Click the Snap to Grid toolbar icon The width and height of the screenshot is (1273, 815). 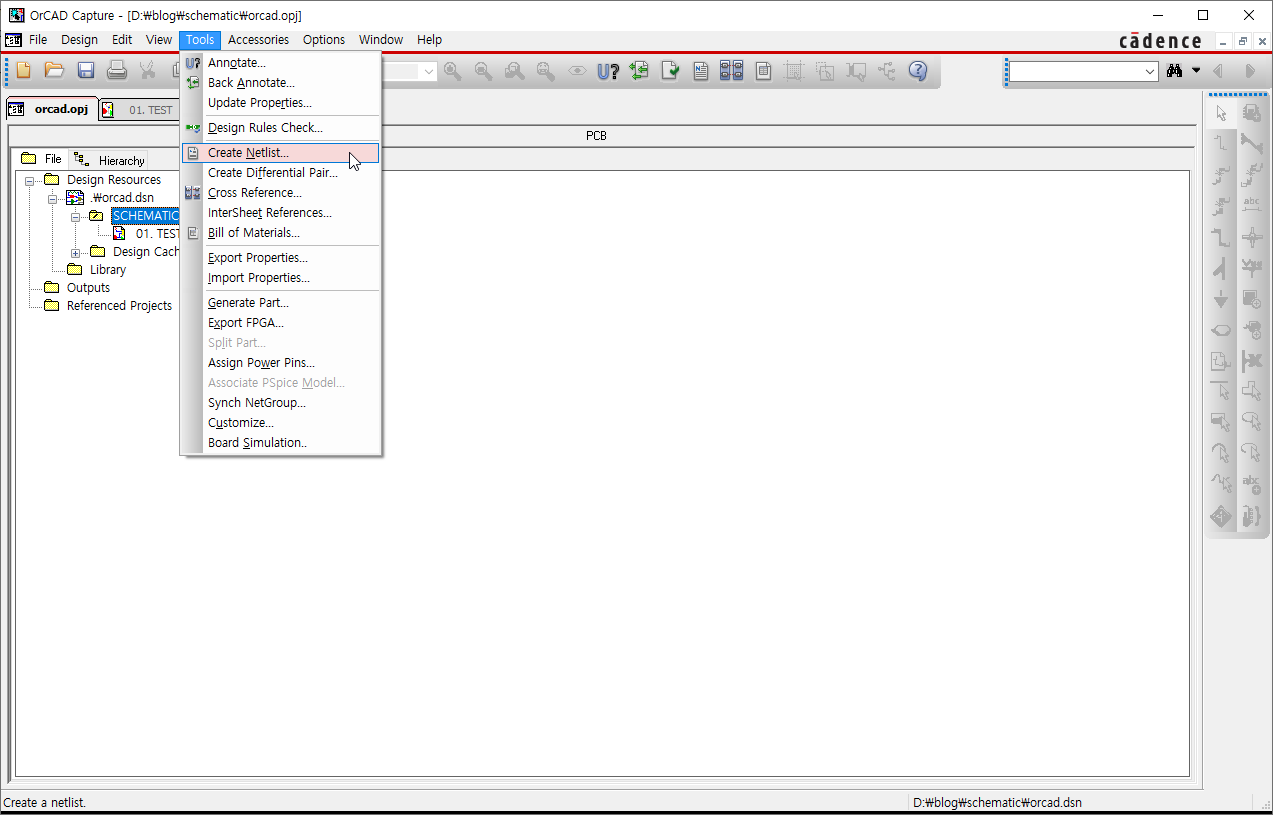tap(794, 71)
